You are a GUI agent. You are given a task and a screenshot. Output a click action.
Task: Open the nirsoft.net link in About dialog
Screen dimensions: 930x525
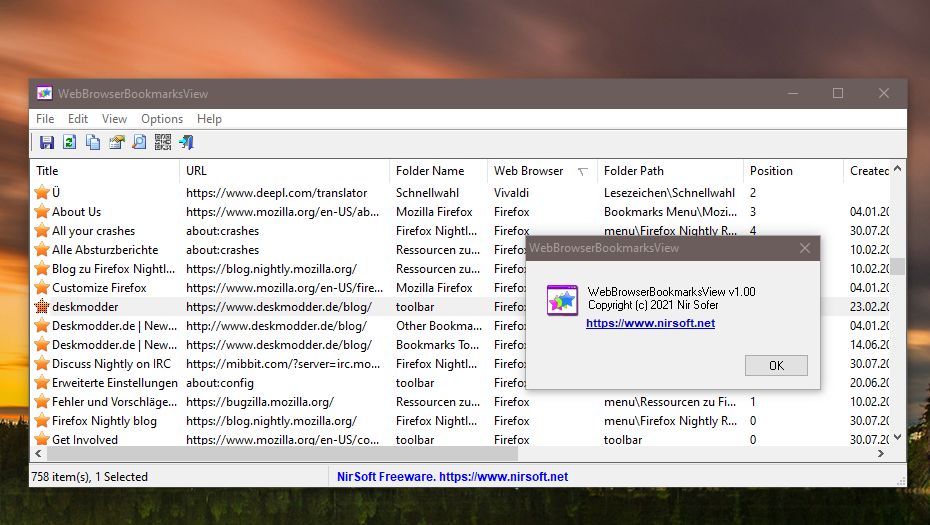tap(650, 323)
